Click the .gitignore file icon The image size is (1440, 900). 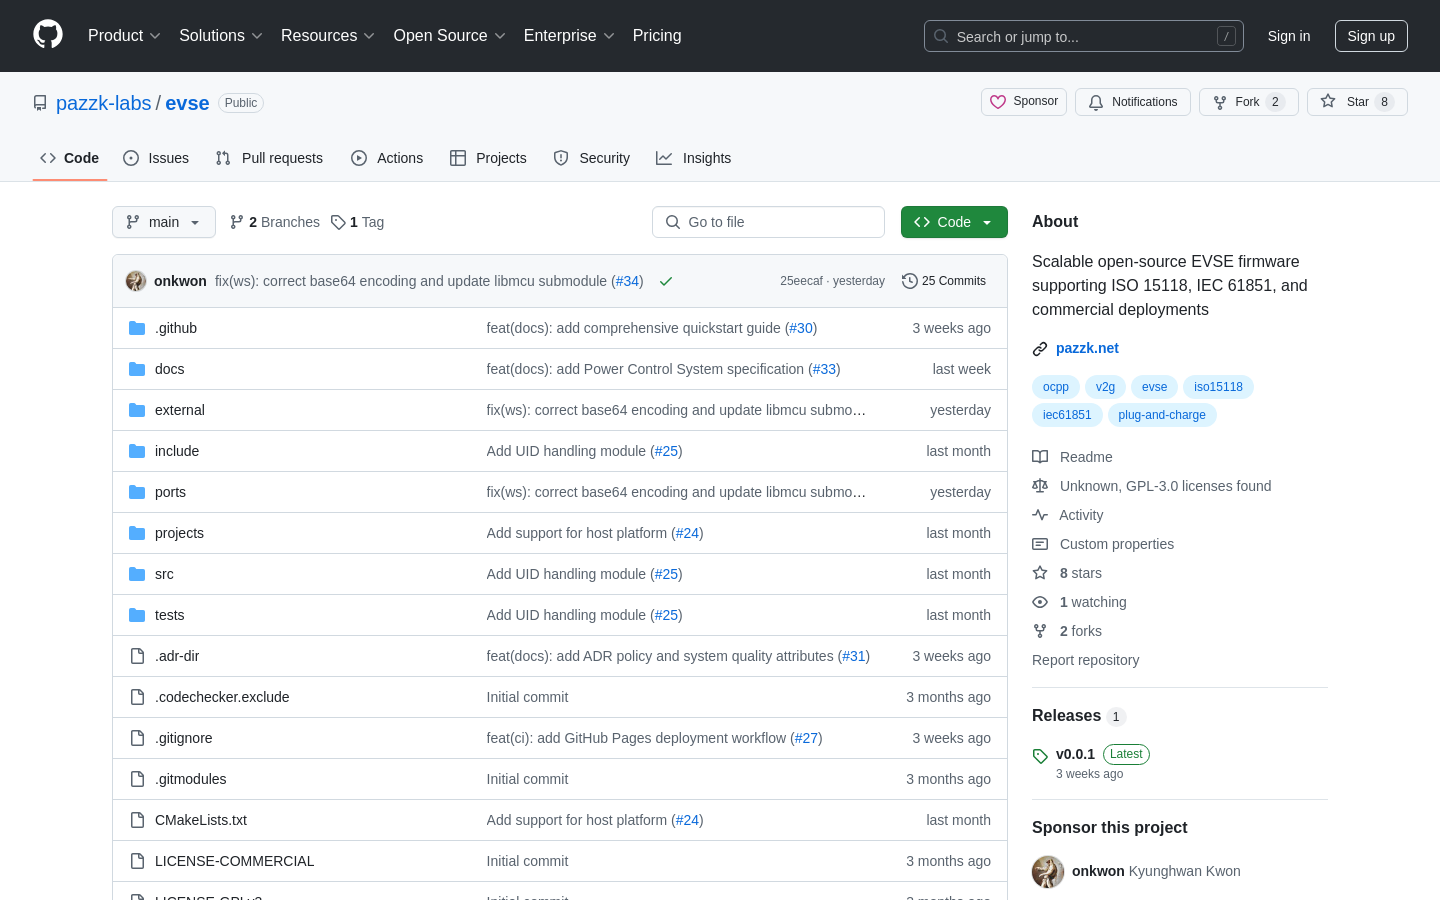pyautogui.click(x=137, y=738)
